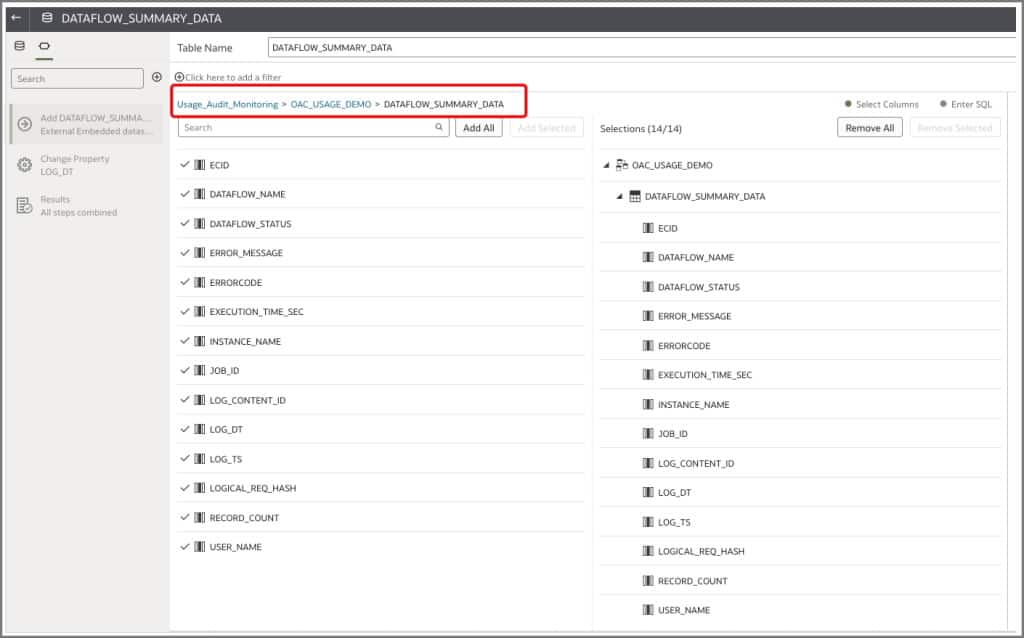Click the add step plus icon beside Search
This screenshot has height=638, width=1024.
(157, 78)
